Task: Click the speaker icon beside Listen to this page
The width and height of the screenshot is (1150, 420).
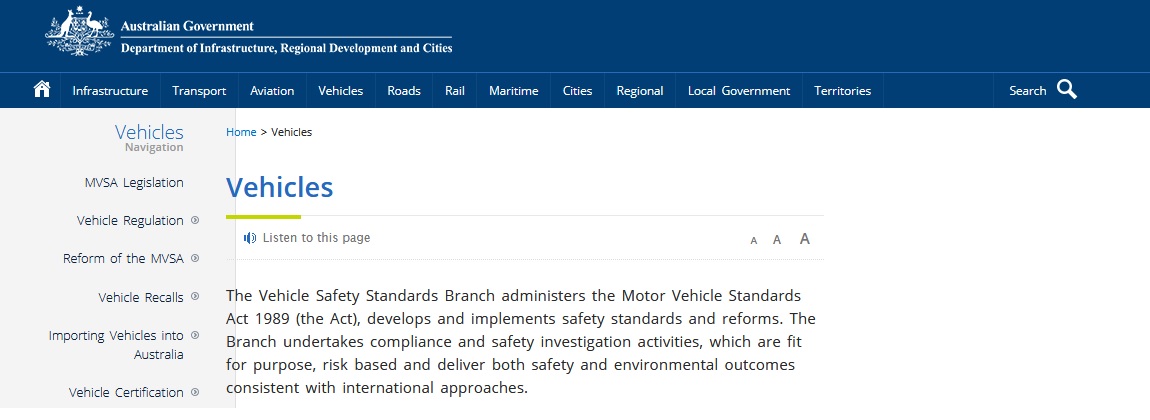Action: point(250,238)
